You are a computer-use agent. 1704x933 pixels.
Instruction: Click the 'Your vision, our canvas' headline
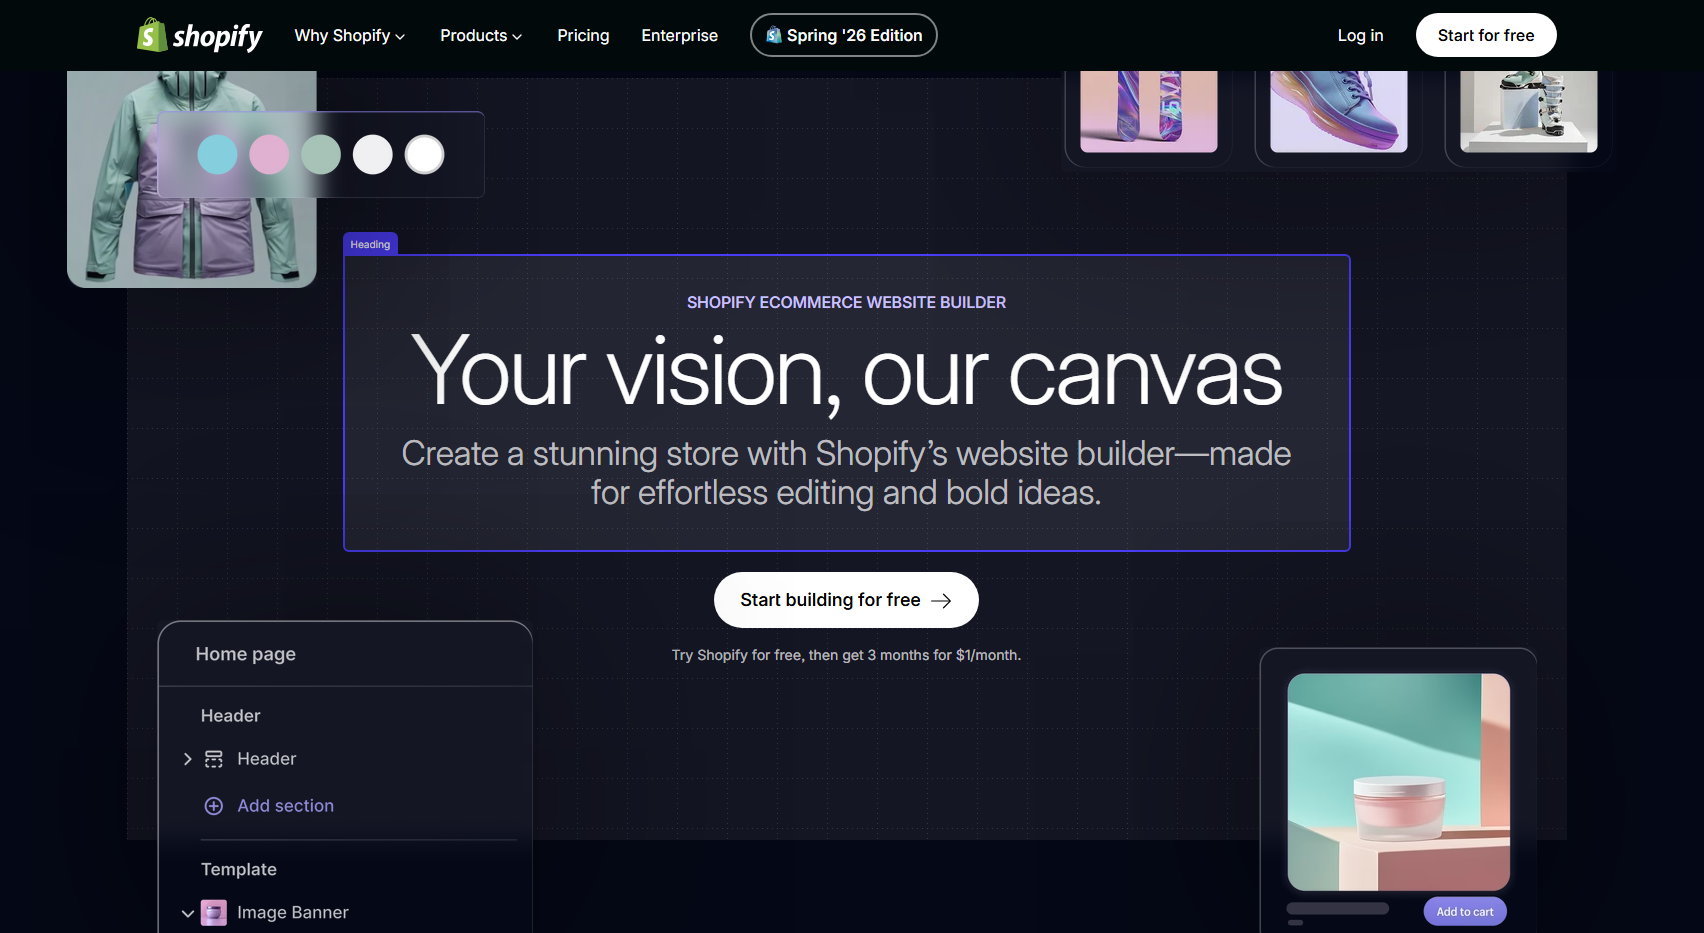(x=846, y=372)
